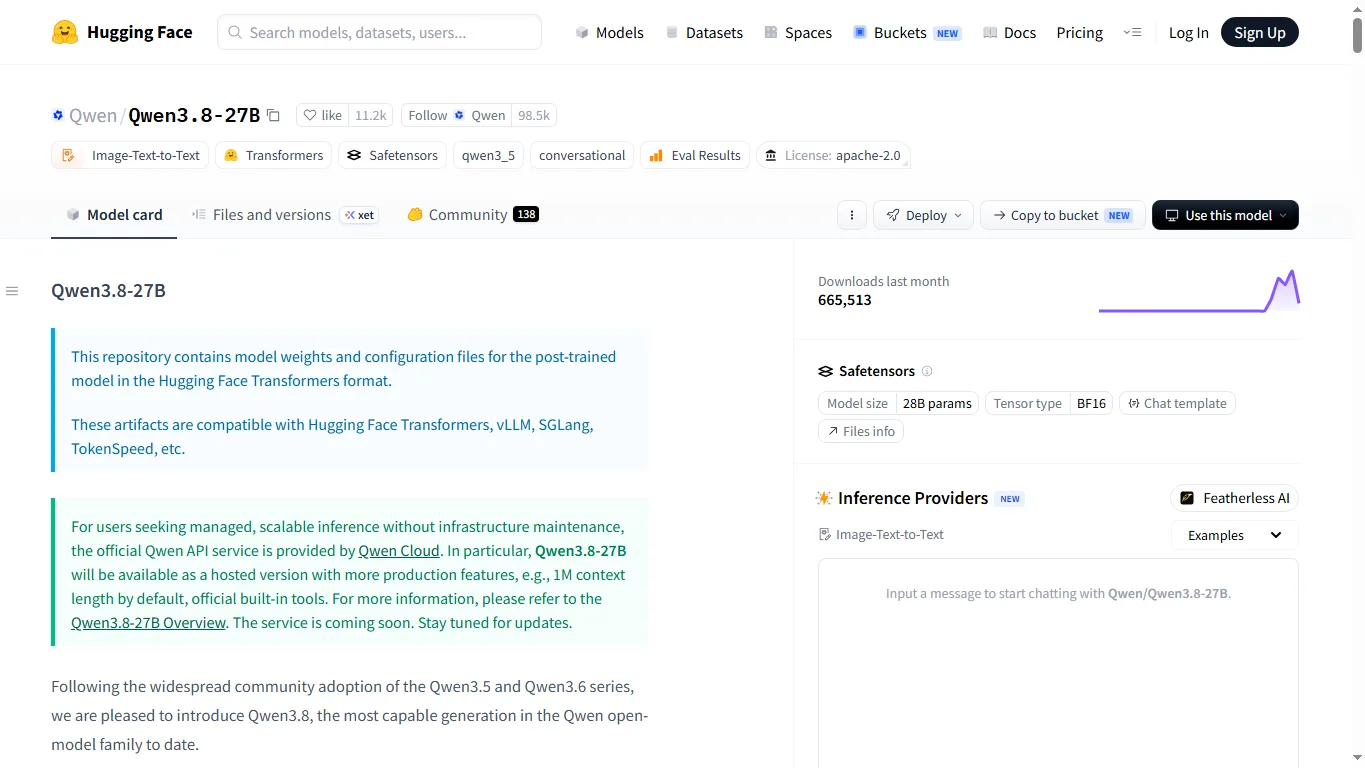
Task: Copy model name with copy icon
Action: pyautogui.click(x=273, y=116)
